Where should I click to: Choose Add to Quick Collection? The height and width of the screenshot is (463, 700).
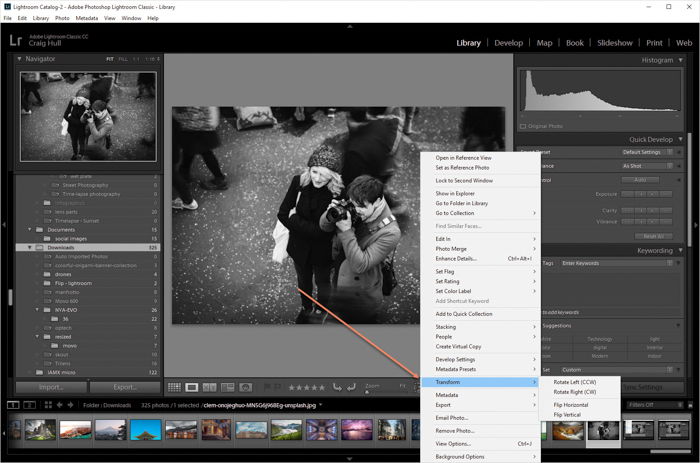[x=464, y=314]
